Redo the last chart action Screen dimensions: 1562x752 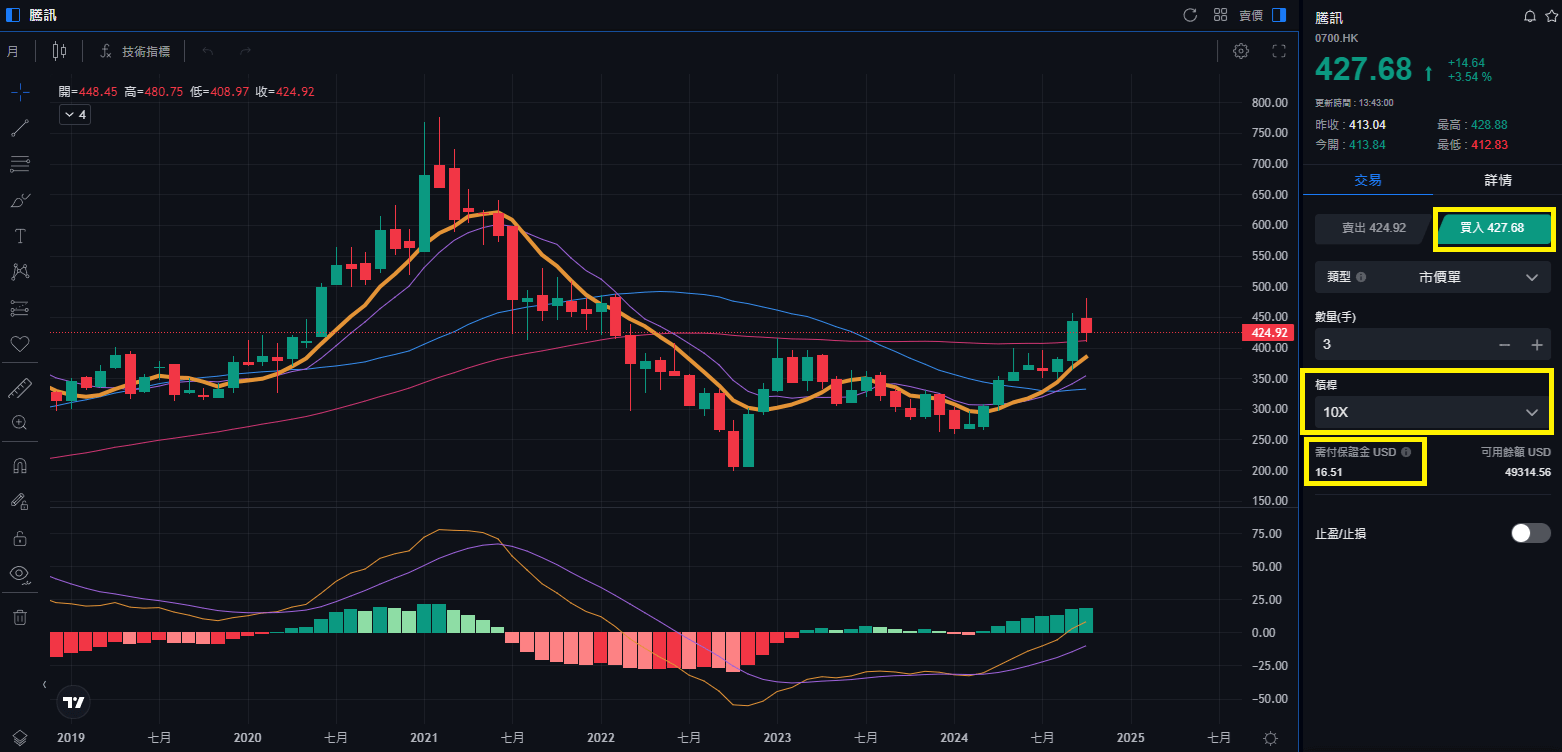click(245, 51)
